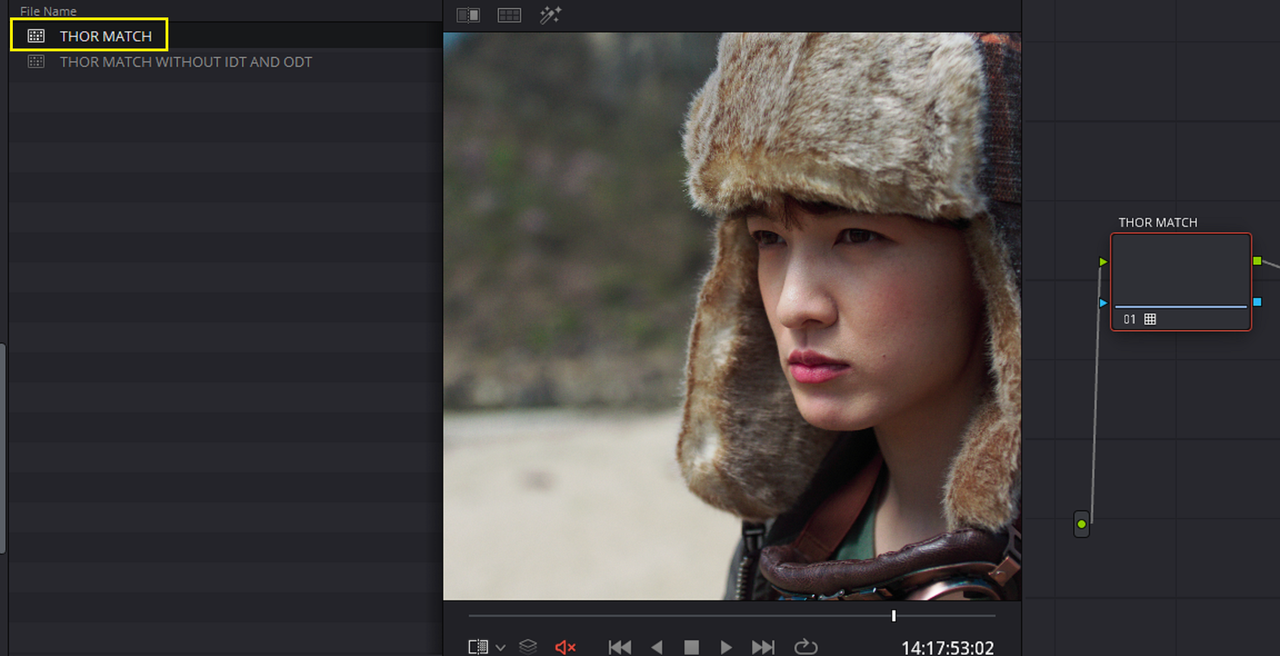Image resolution: width=1280 pixels, height=656 pixels.
Task: Jump to the first frame
Action: pos(620,647)
